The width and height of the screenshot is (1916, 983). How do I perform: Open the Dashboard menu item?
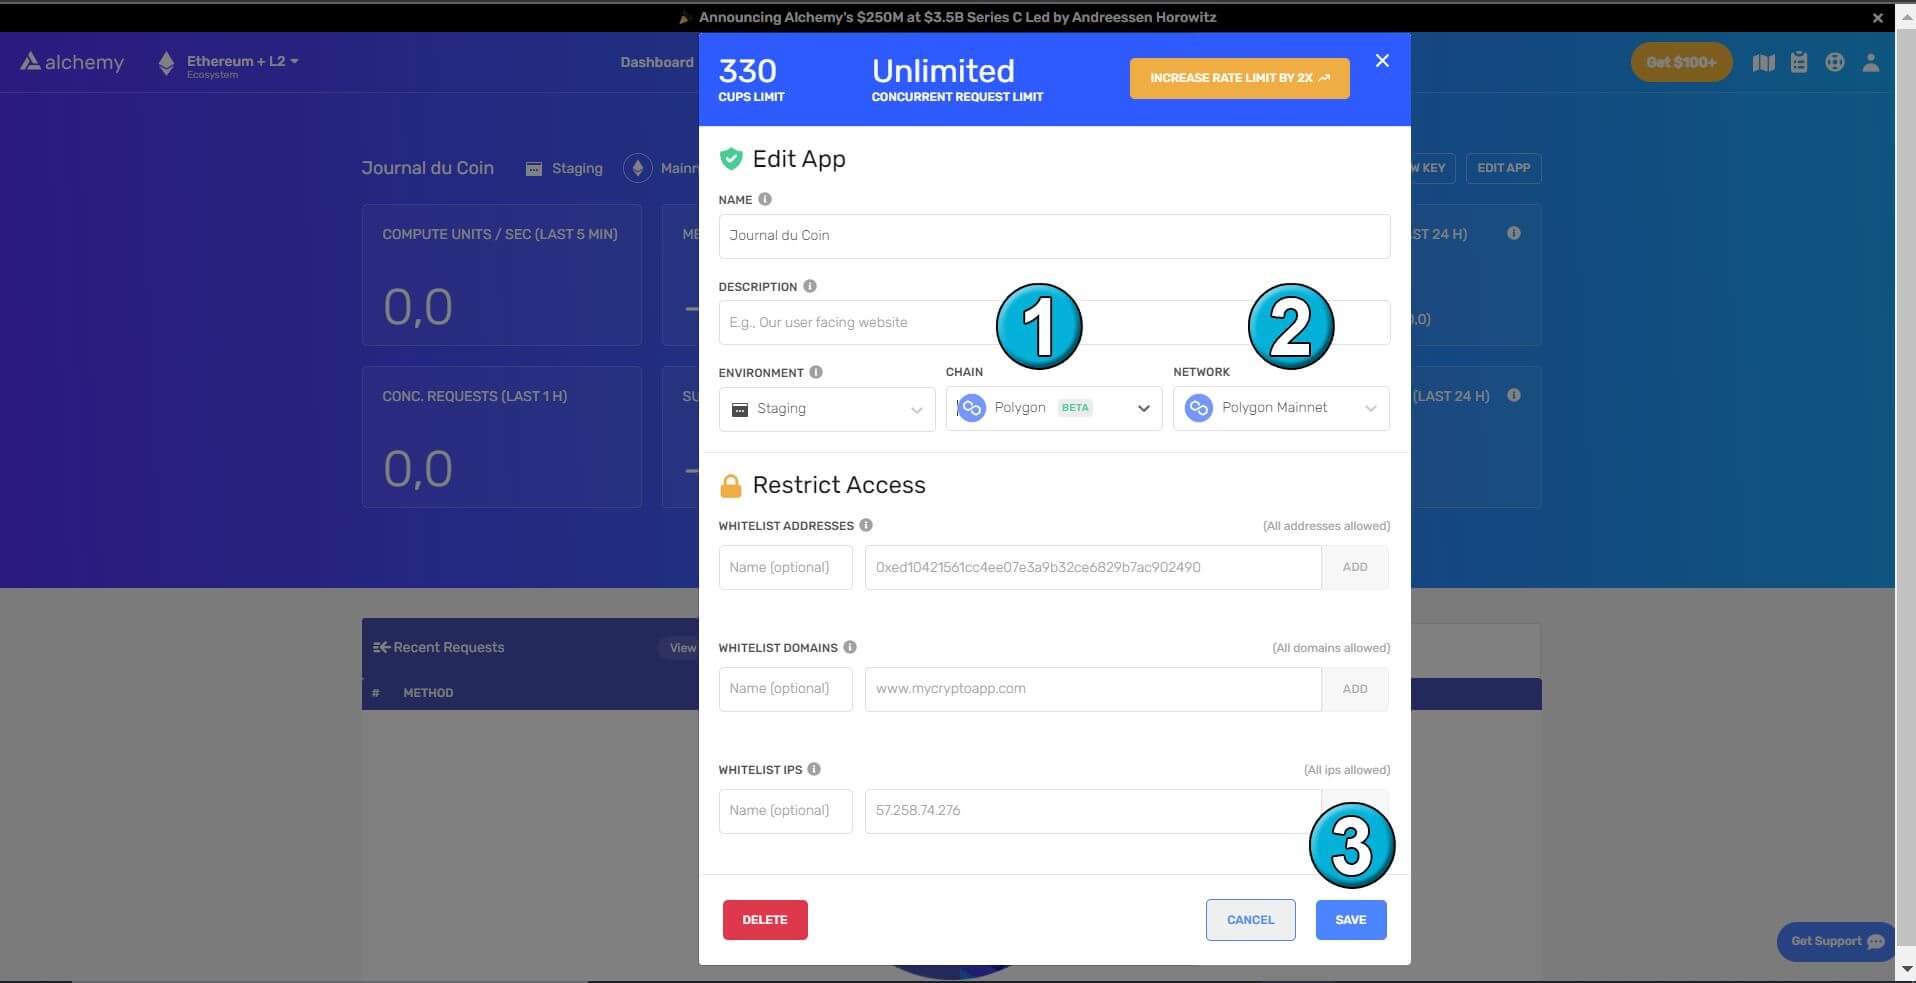pos(657,62)
